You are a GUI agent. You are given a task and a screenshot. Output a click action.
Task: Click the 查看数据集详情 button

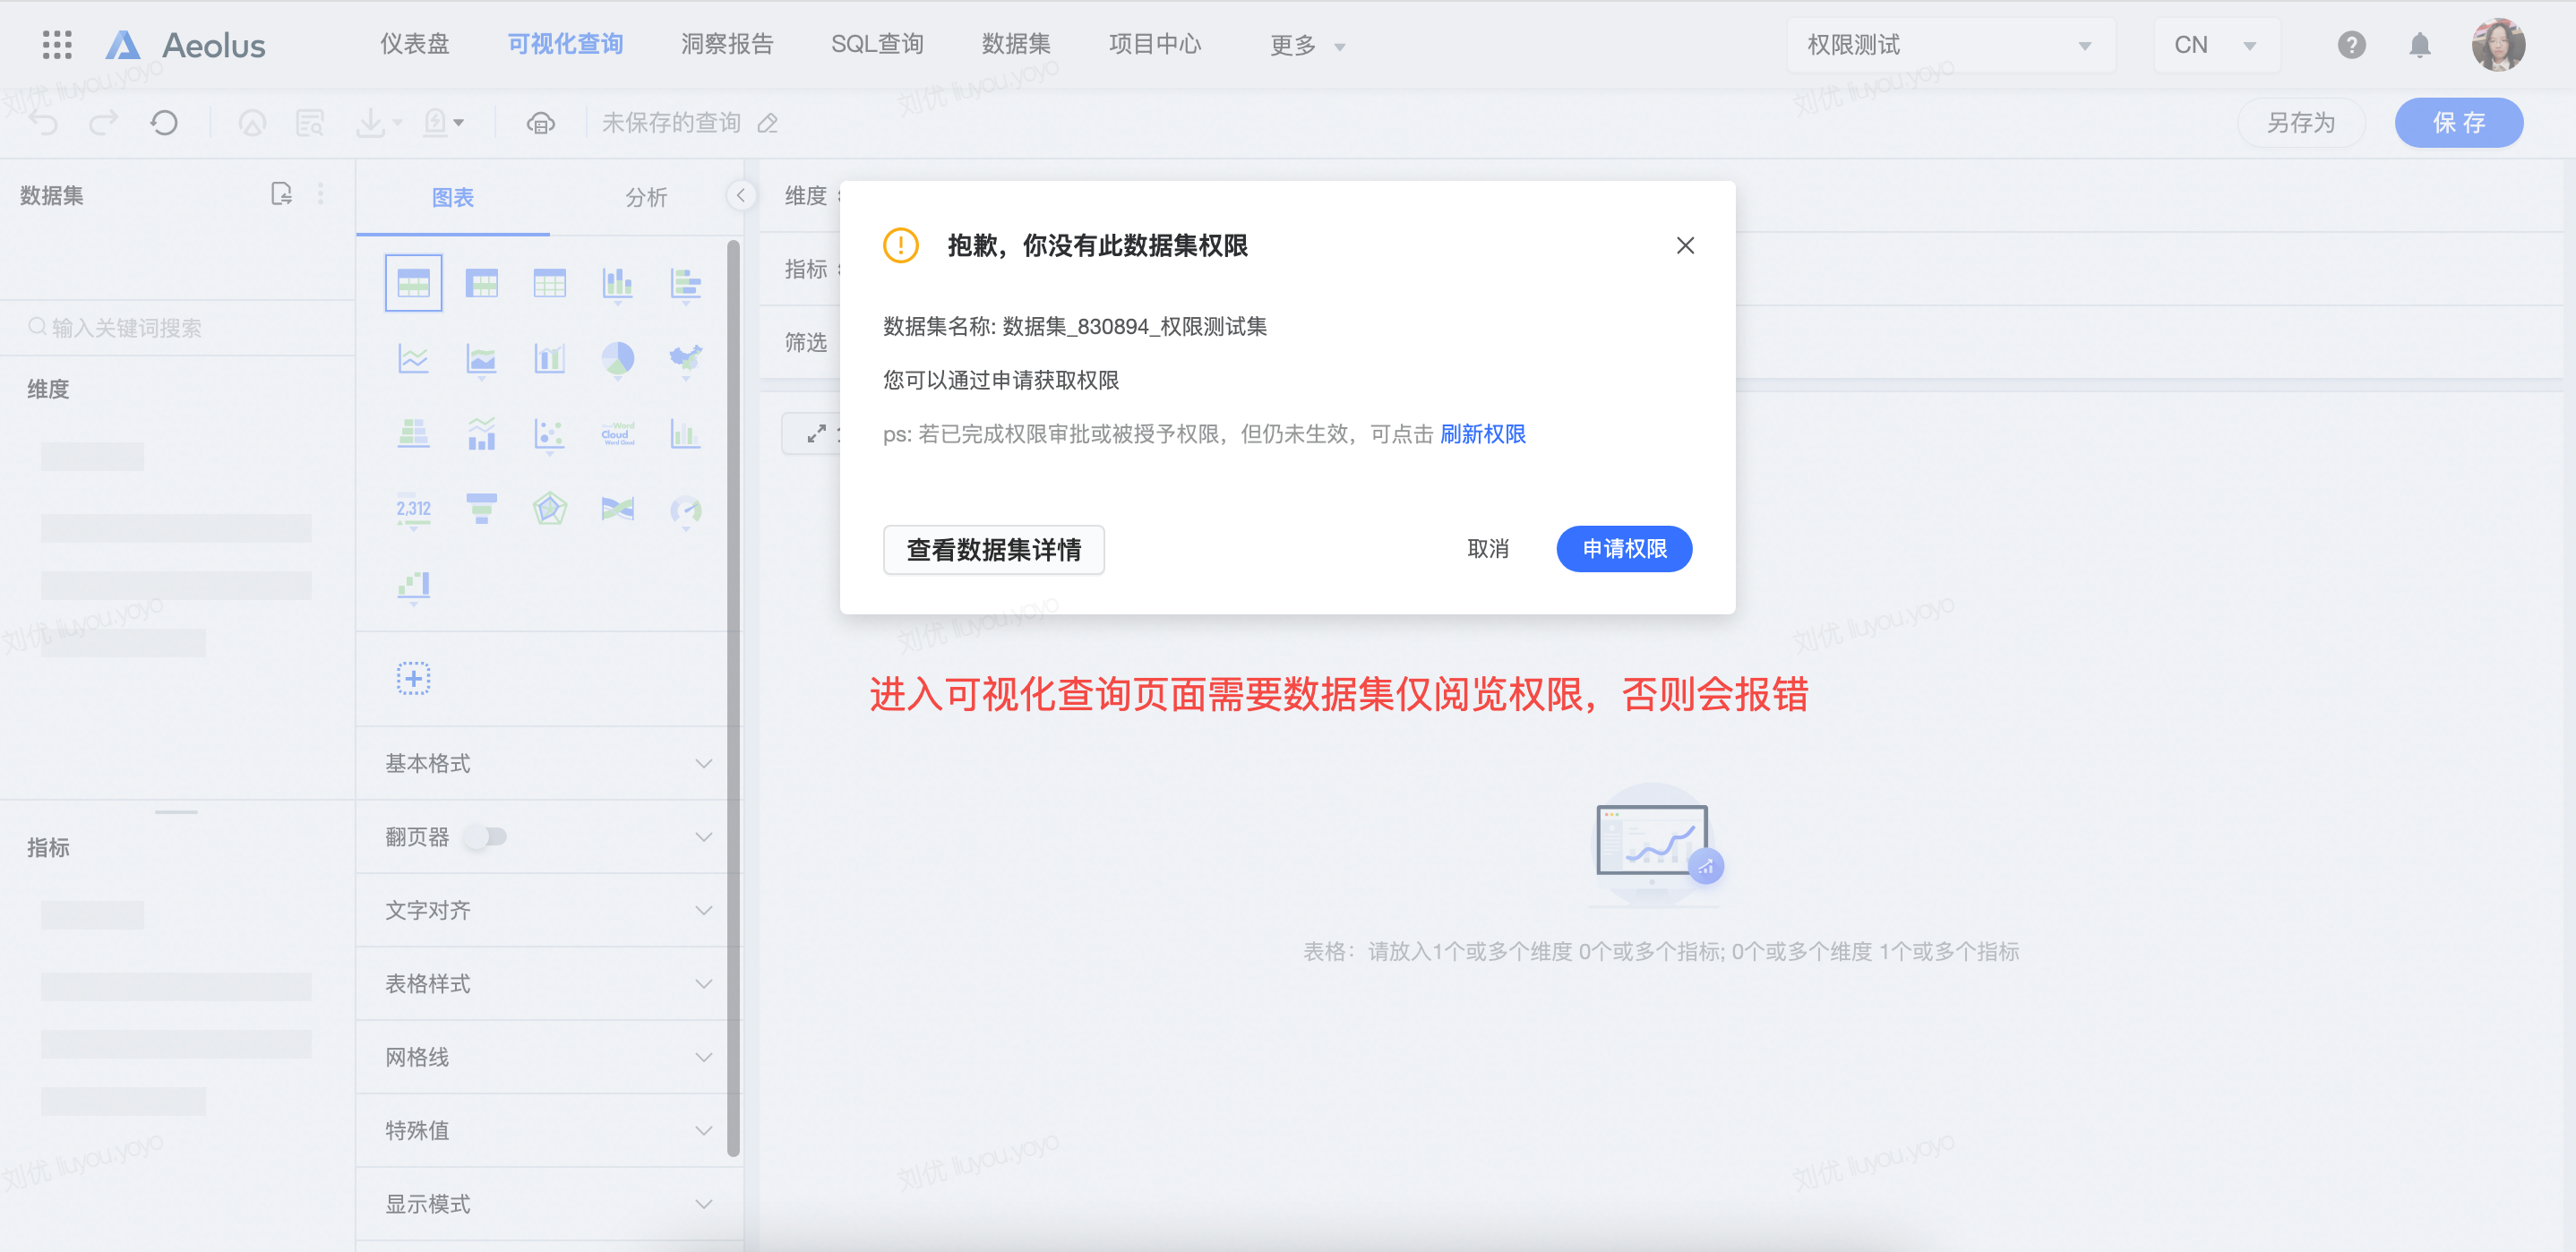[x=993, y=550]
